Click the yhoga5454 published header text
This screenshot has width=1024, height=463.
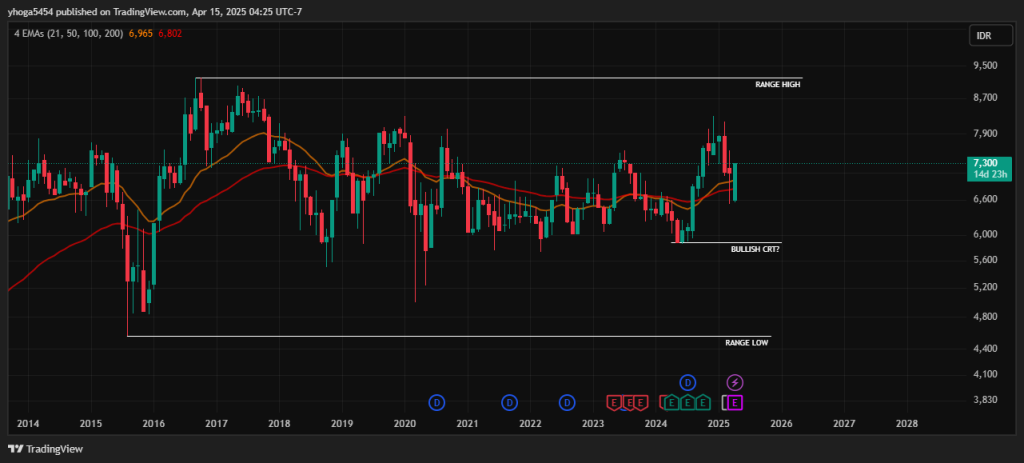click(x=154, y=12)
